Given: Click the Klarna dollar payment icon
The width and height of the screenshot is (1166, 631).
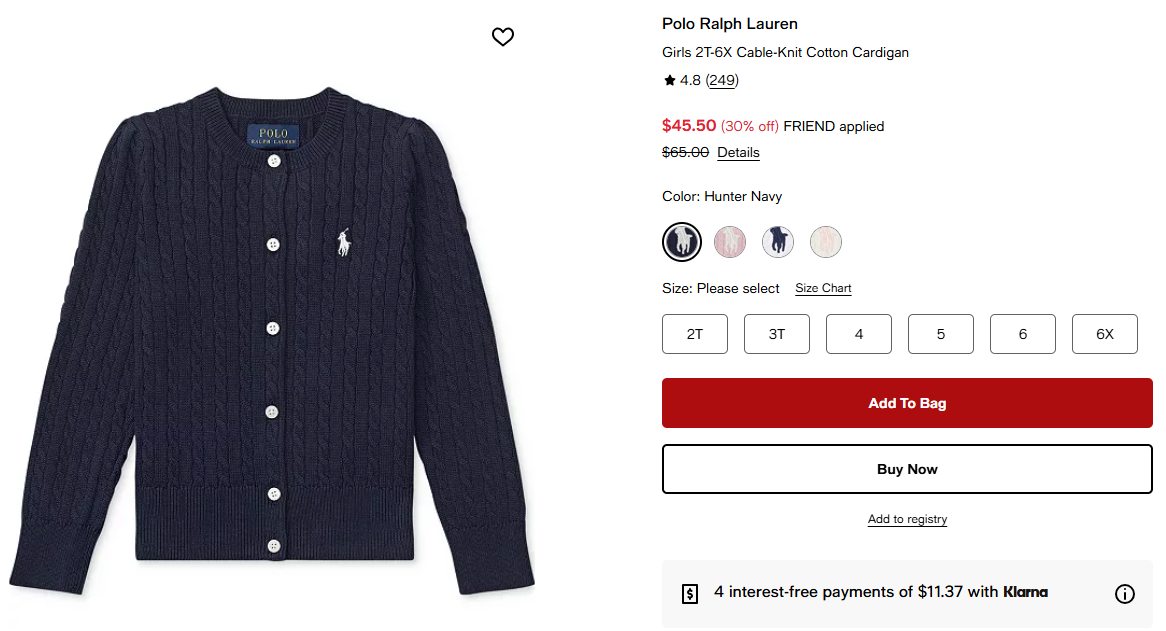Looking at the screenshot, I should pyautogui.click(x=689, y=593).
